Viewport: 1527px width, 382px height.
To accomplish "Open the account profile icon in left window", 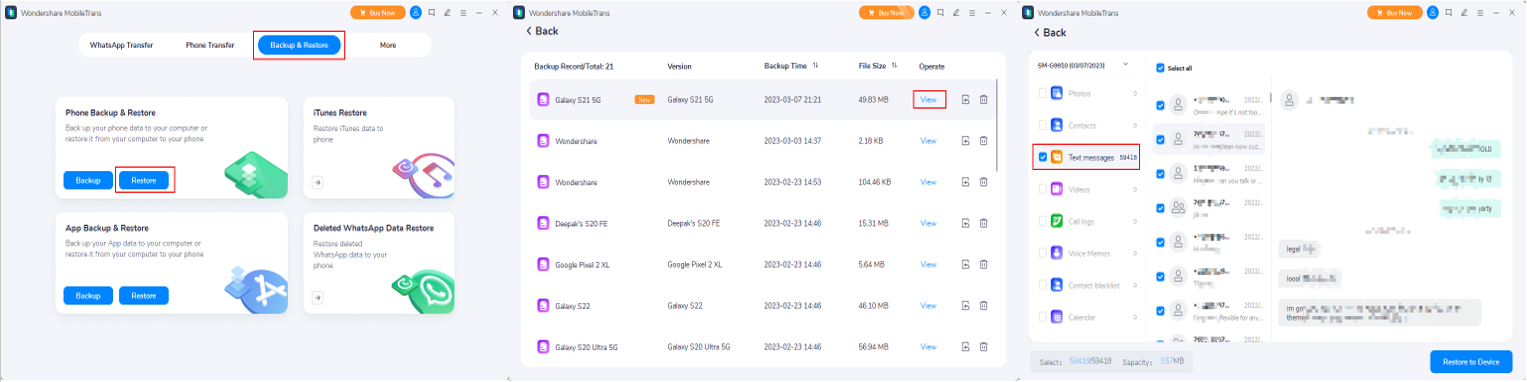I will (416, 13).
